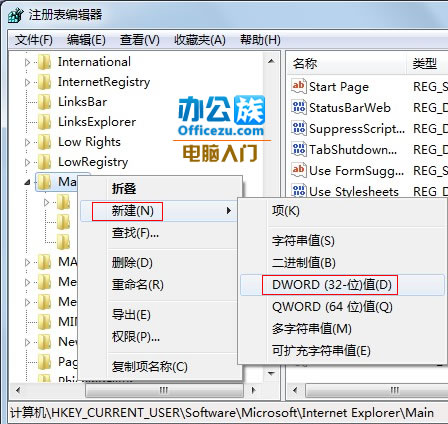Expand the InternetRegistry tree node
448x424 pixels.
[x=28, y=82]
